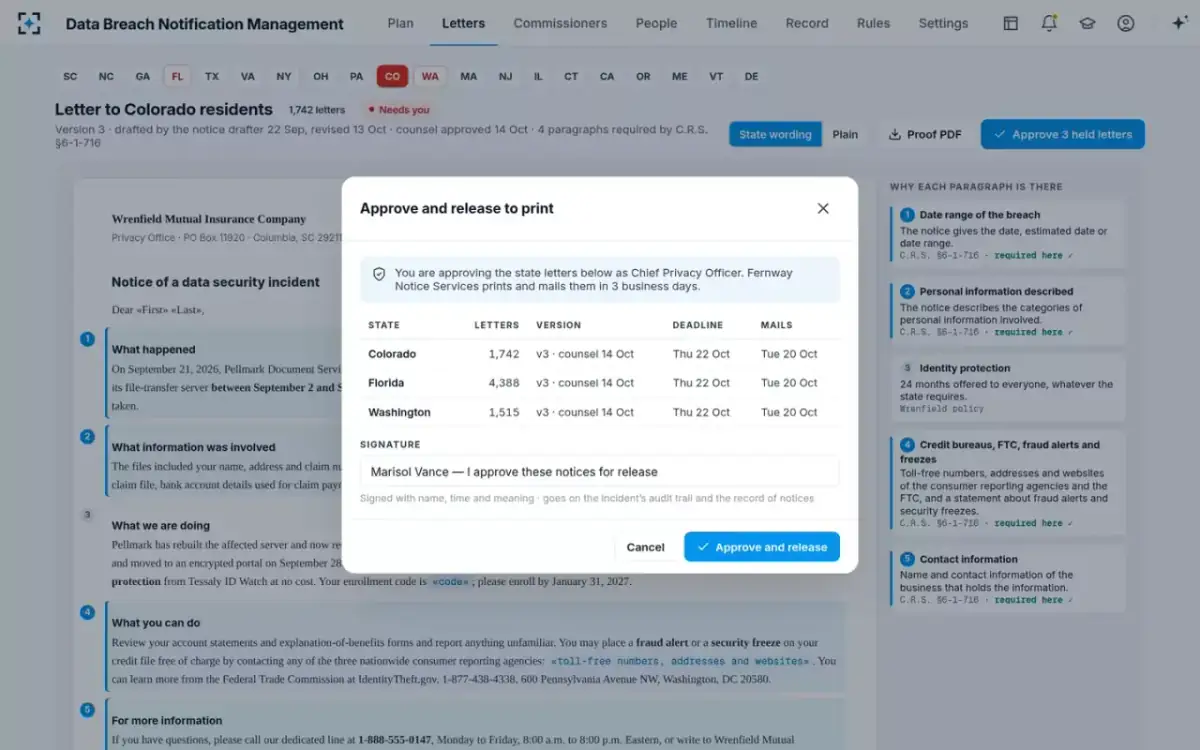Select the TX state chip

point(212,76)
